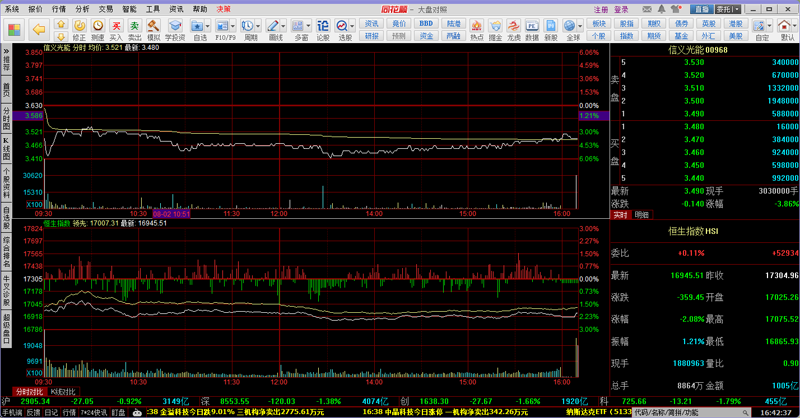Click the chat robot icon in status bar
Screen dimensions: 800x418
click(137, 412)
